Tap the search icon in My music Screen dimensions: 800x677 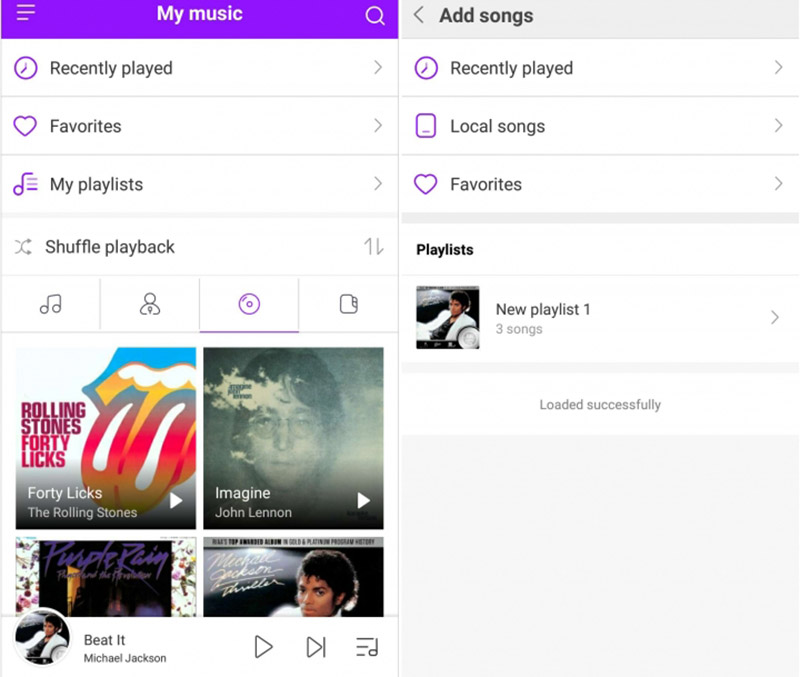(x=374, y=16)
